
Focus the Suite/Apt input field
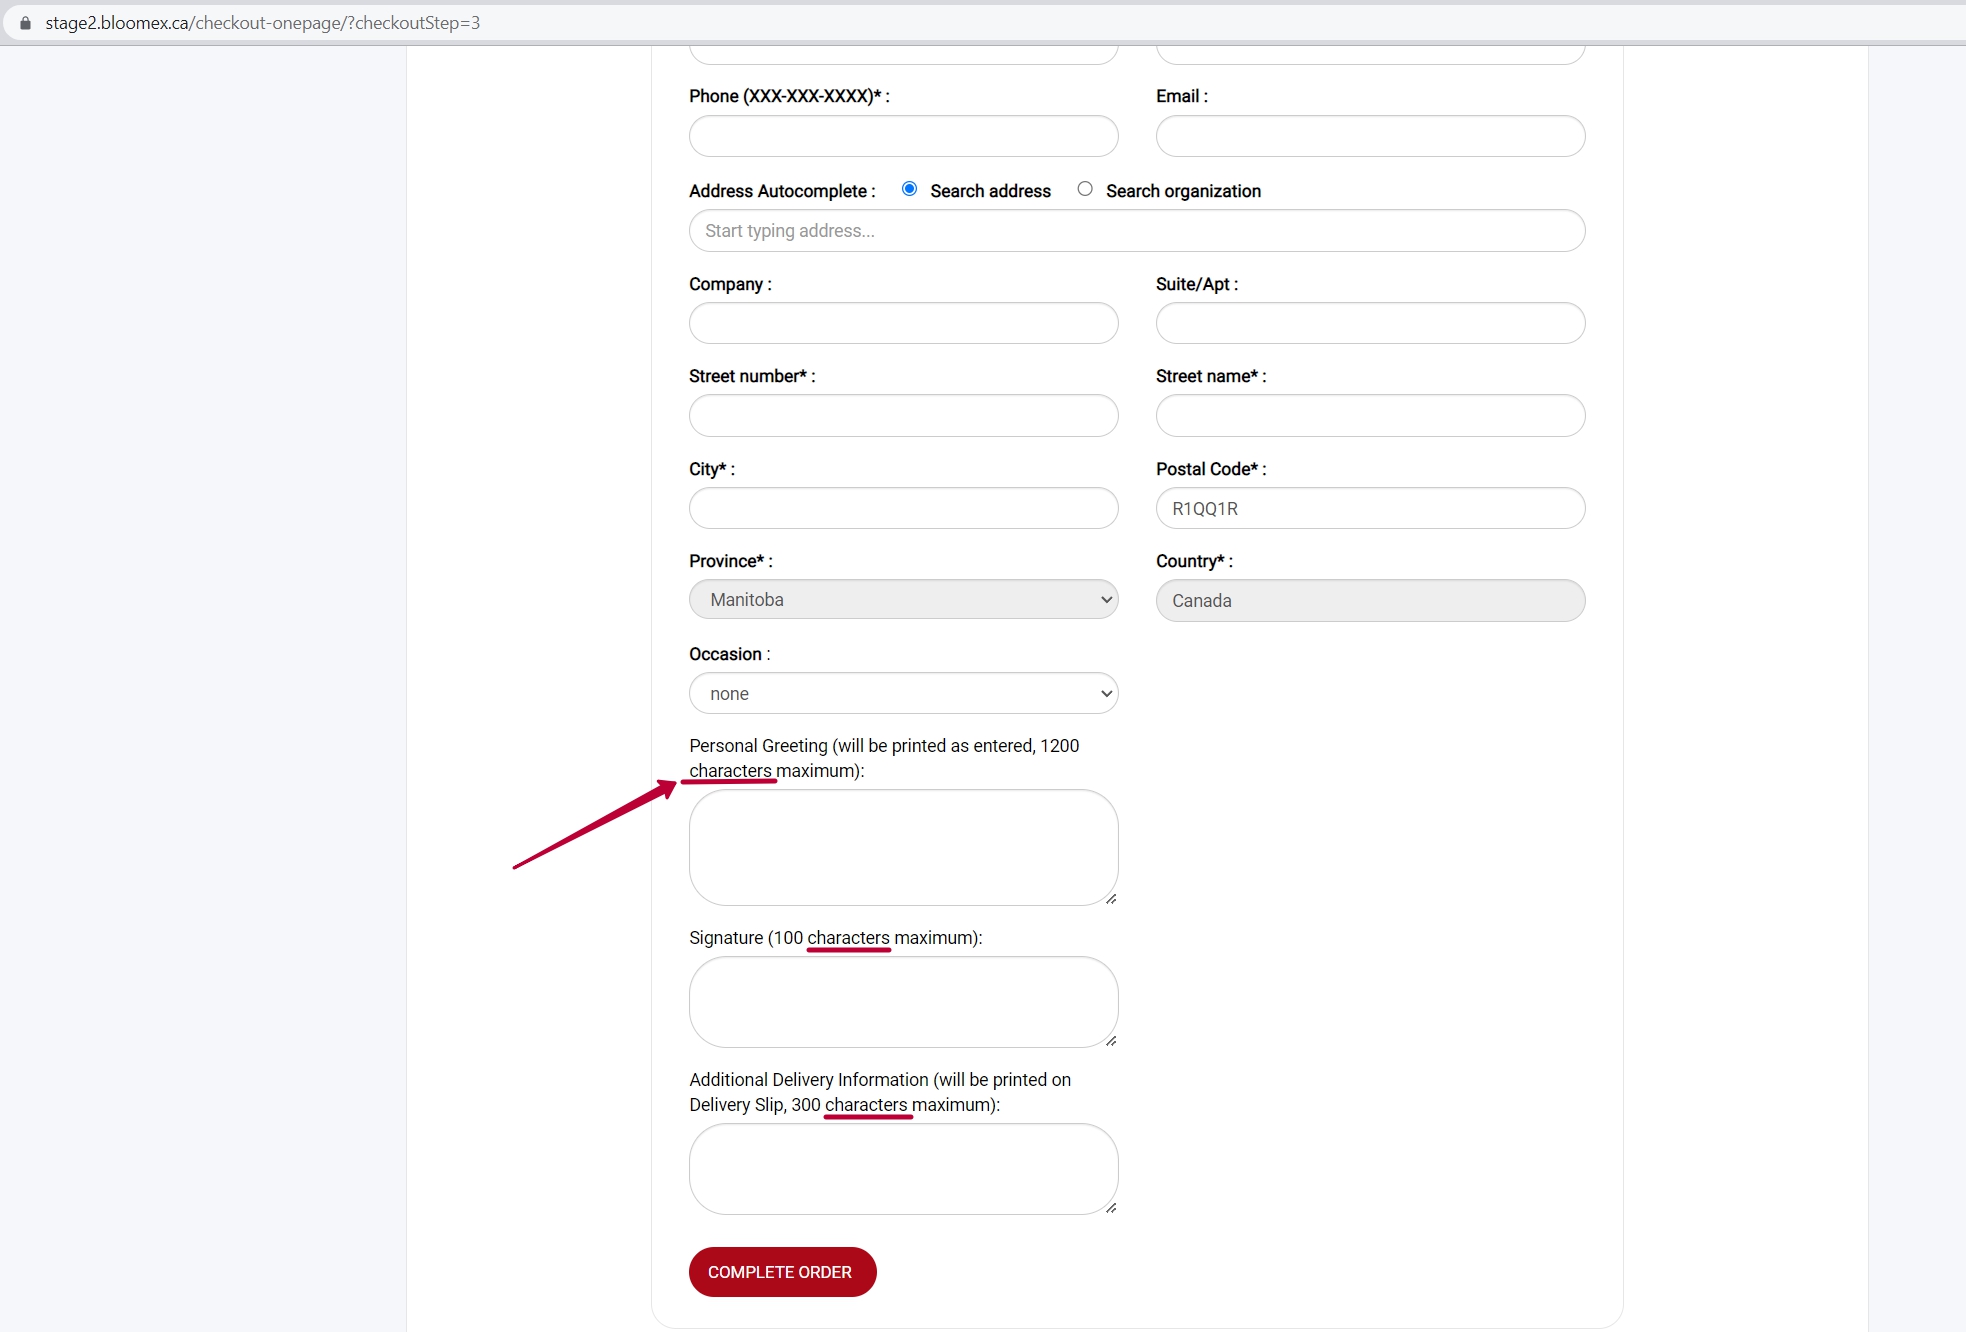click(1370, 323)
